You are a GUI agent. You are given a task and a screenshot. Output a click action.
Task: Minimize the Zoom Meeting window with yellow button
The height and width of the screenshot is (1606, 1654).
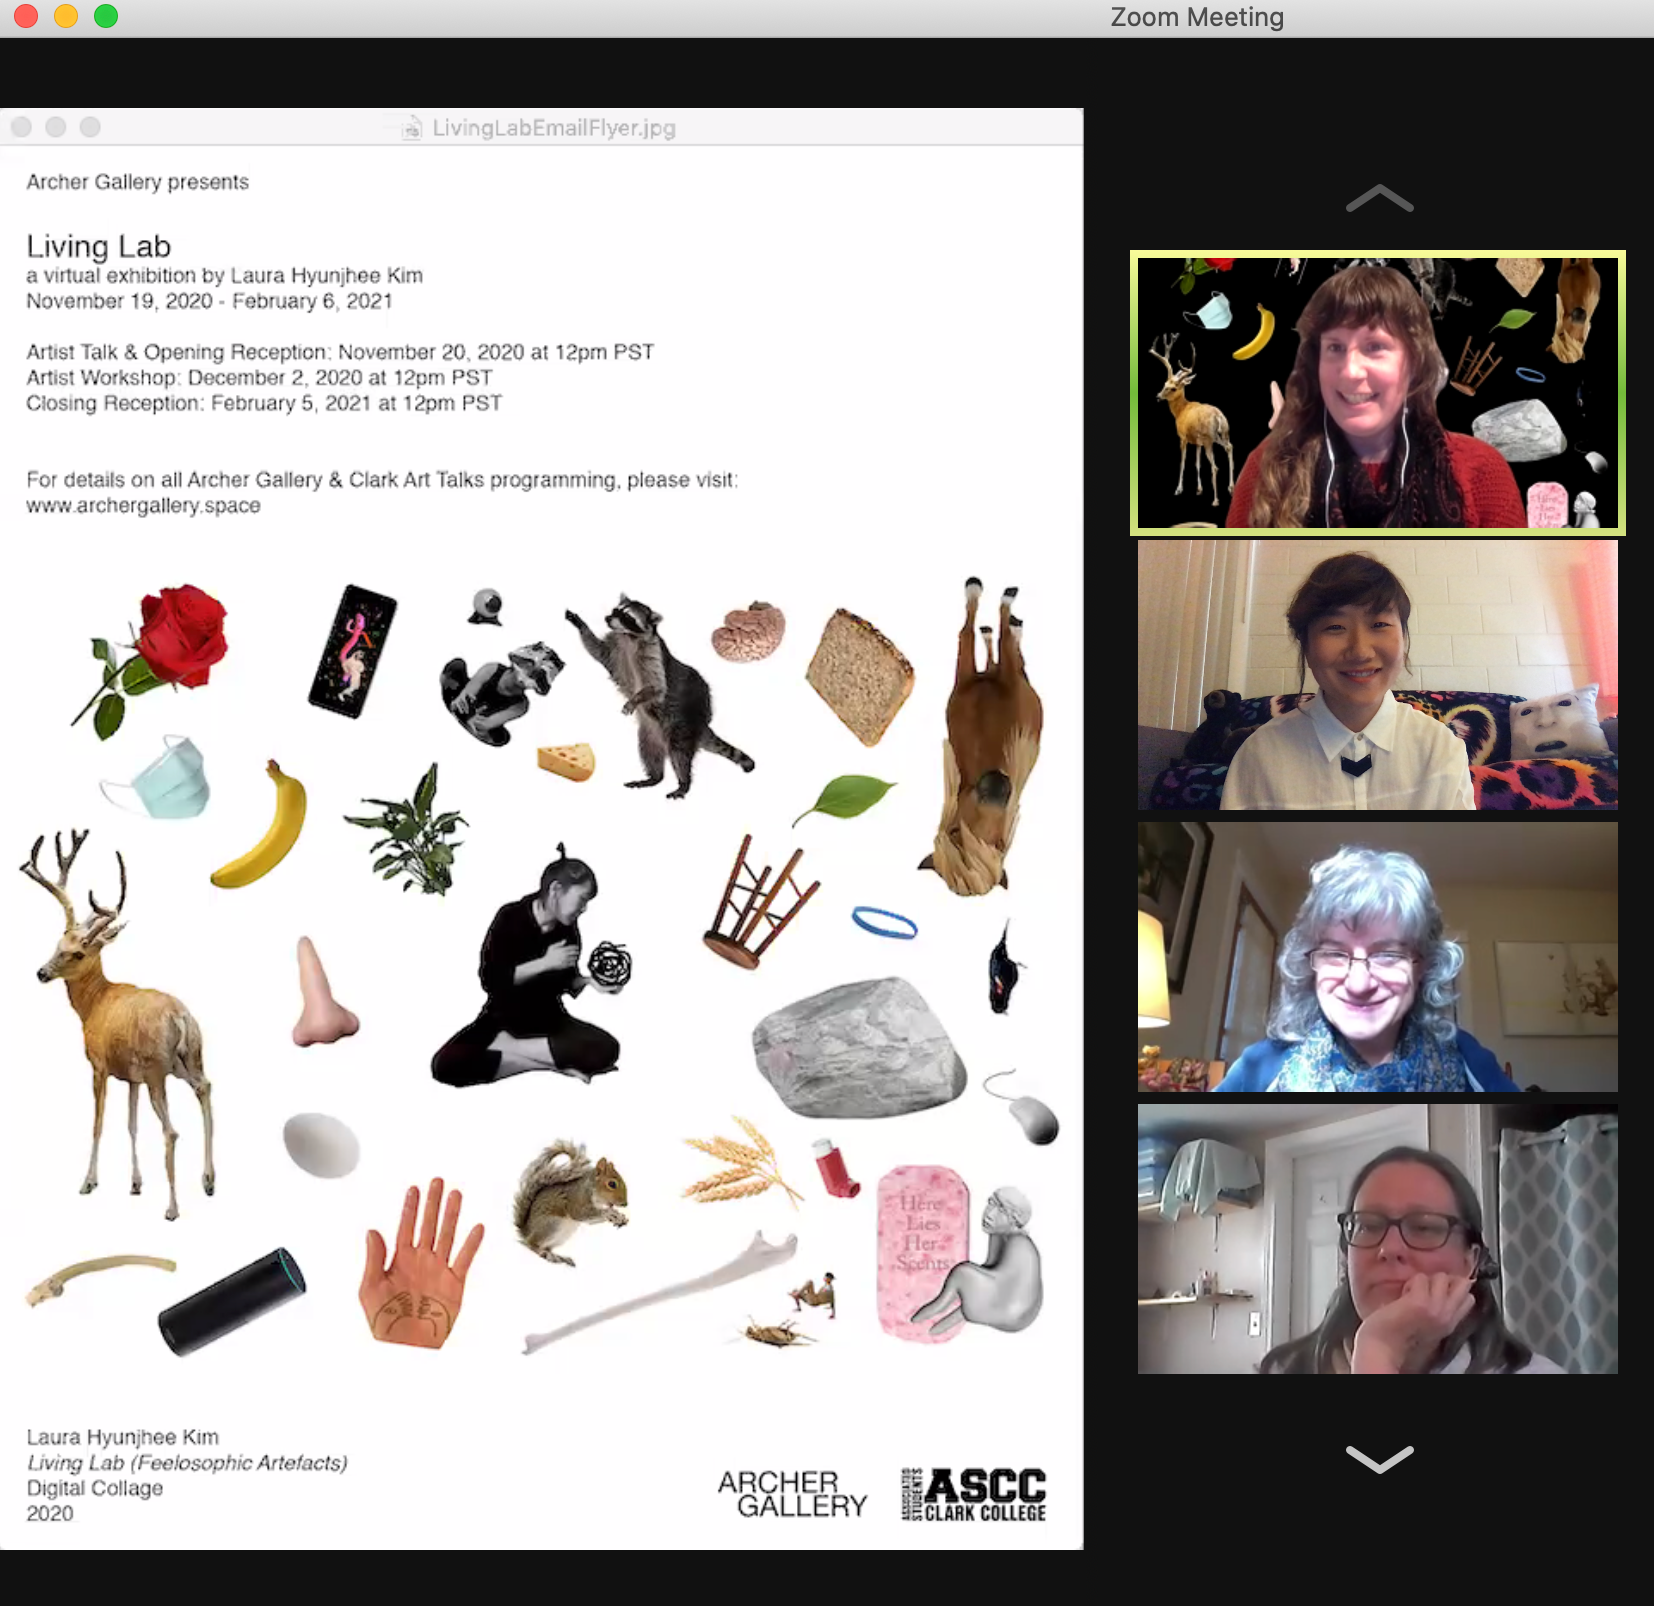[66, 16]
